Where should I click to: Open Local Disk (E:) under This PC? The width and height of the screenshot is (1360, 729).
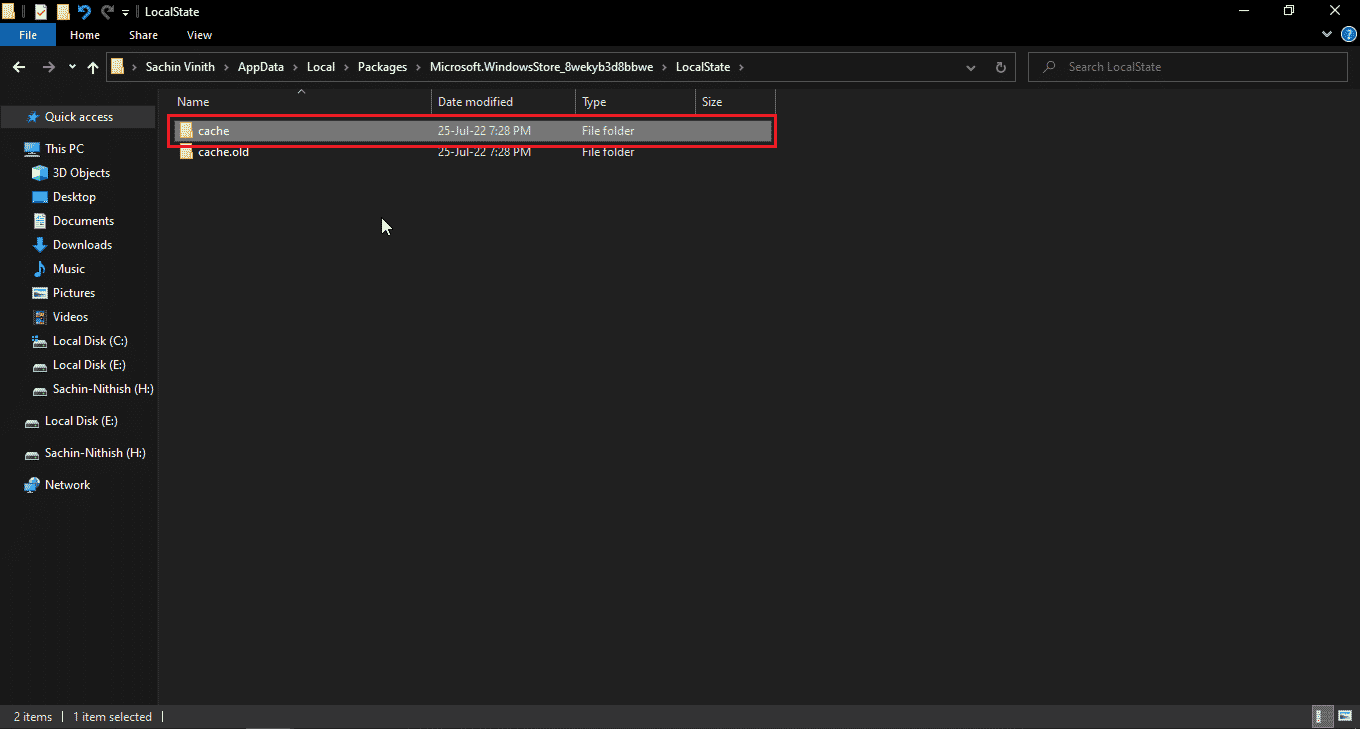pyautogui.click(x=89, y=365)
